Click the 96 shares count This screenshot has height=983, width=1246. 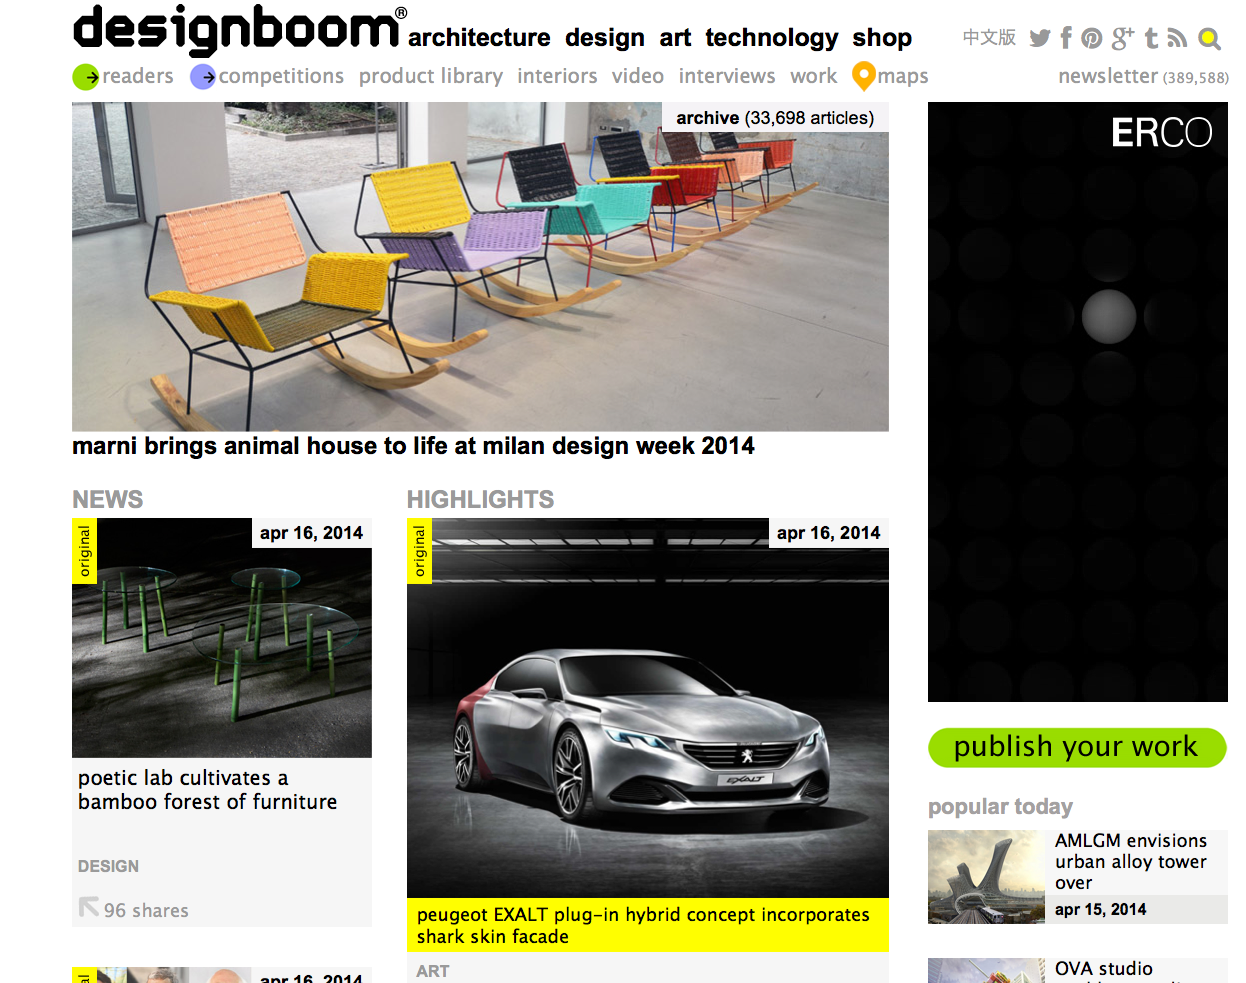click(146, 910)
